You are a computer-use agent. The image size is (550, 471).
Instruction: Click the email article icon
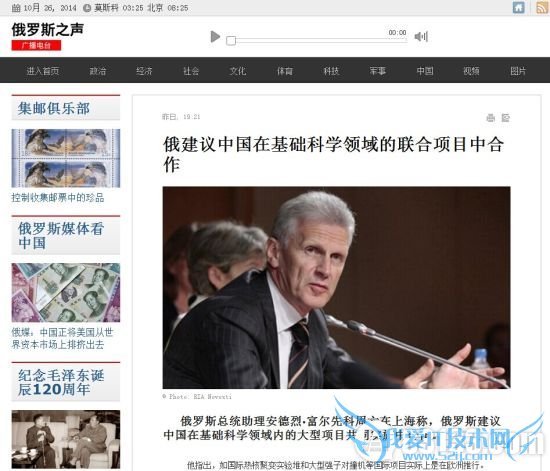click(505, 118)
